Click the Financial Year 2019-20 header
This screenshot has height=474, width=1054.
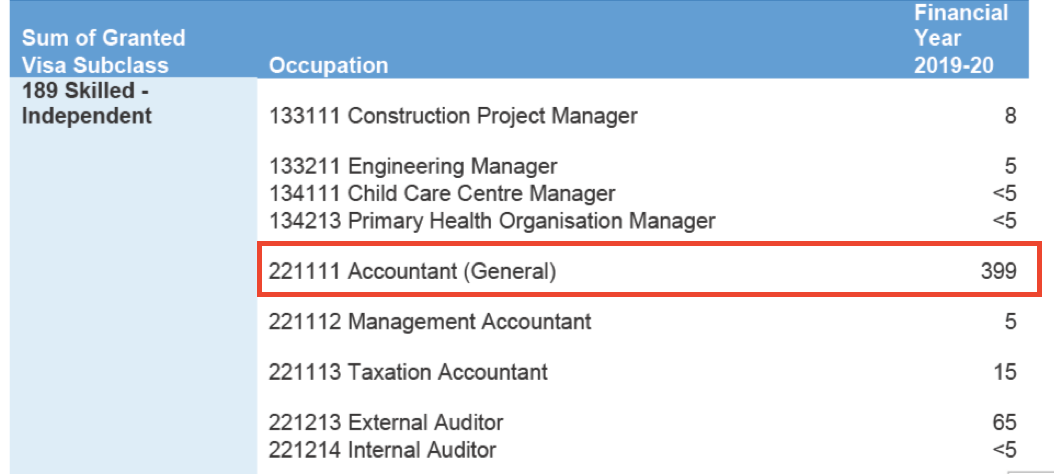tap(961, 38)
